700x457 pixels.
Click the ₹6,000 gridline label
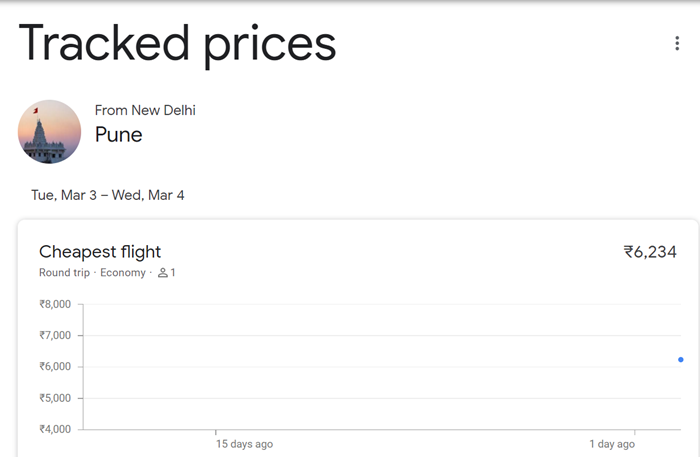pyautogui.click(x=55, y=367)
